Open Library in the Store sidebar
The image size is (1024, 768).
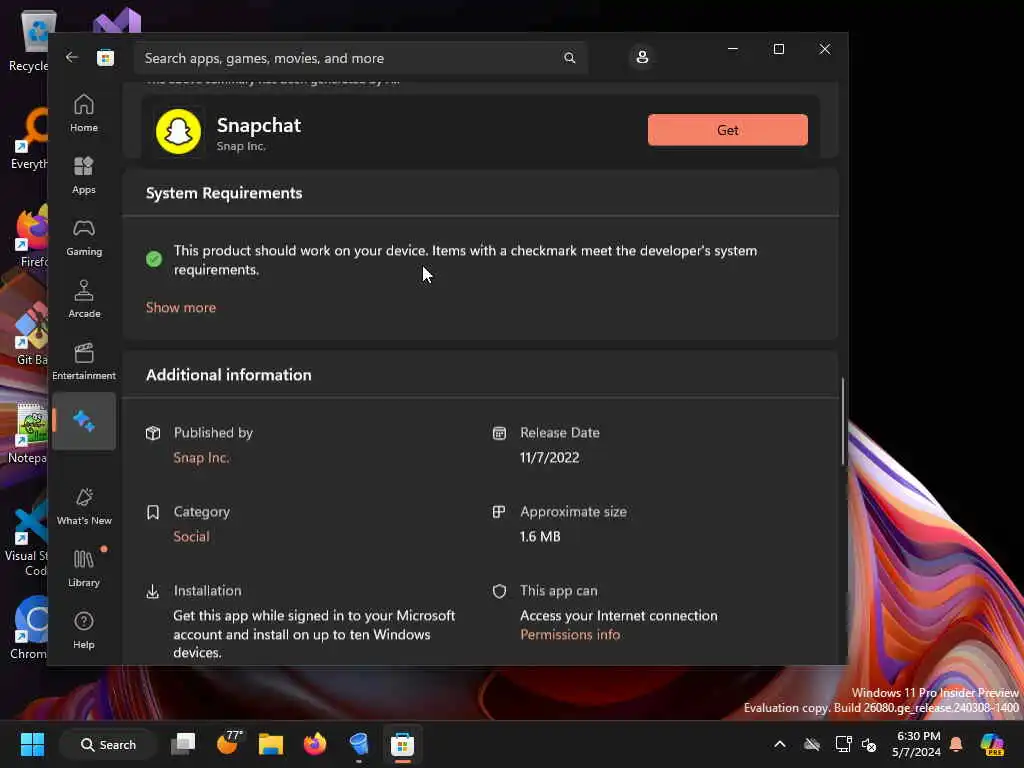(84, 568)
